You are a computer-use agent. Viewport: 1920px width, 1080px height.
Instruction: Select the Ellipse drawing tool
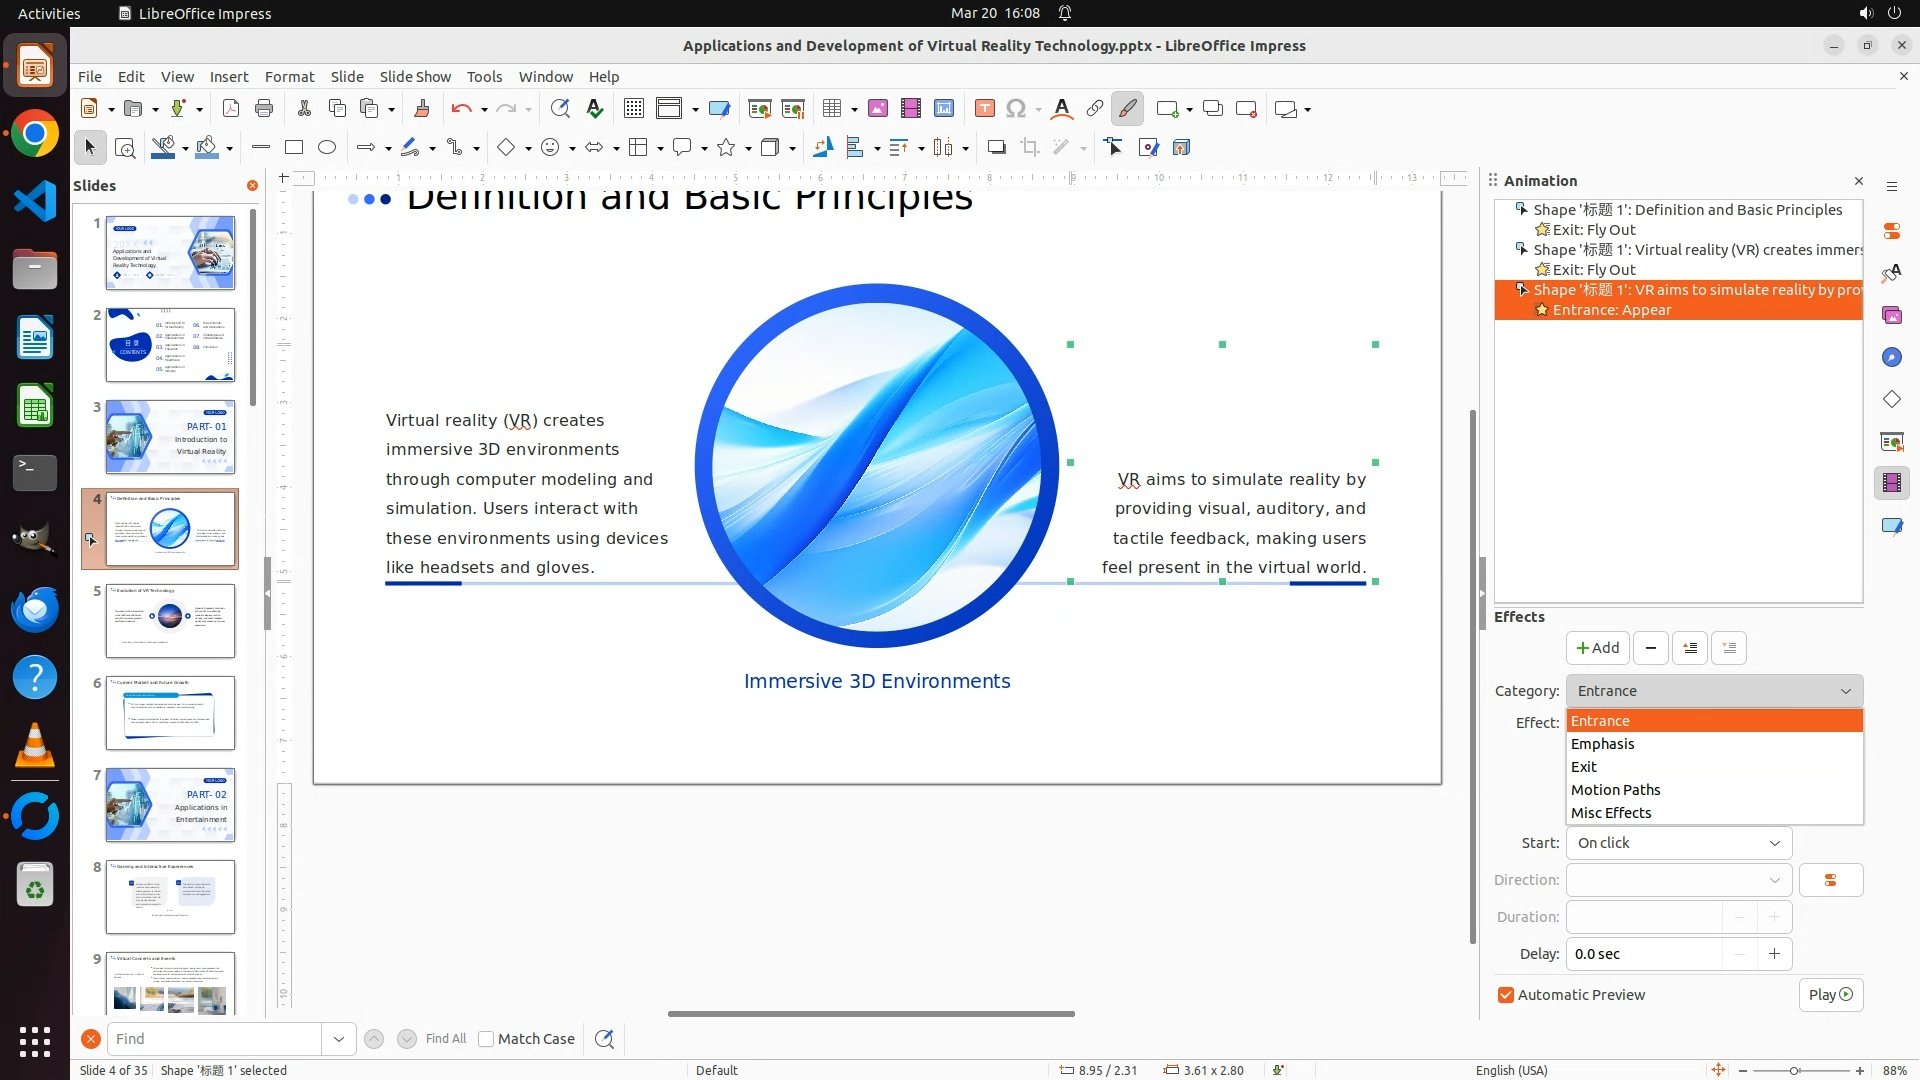pyautogui.click(x=327, y=148)
